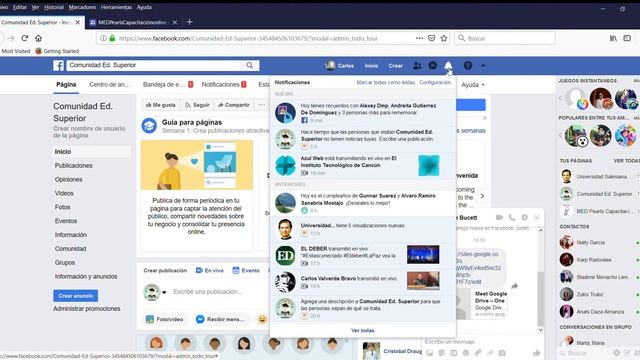Screen dimensions: 640x360
Task: Click En vivo post option
Action: tap(210, 271)
